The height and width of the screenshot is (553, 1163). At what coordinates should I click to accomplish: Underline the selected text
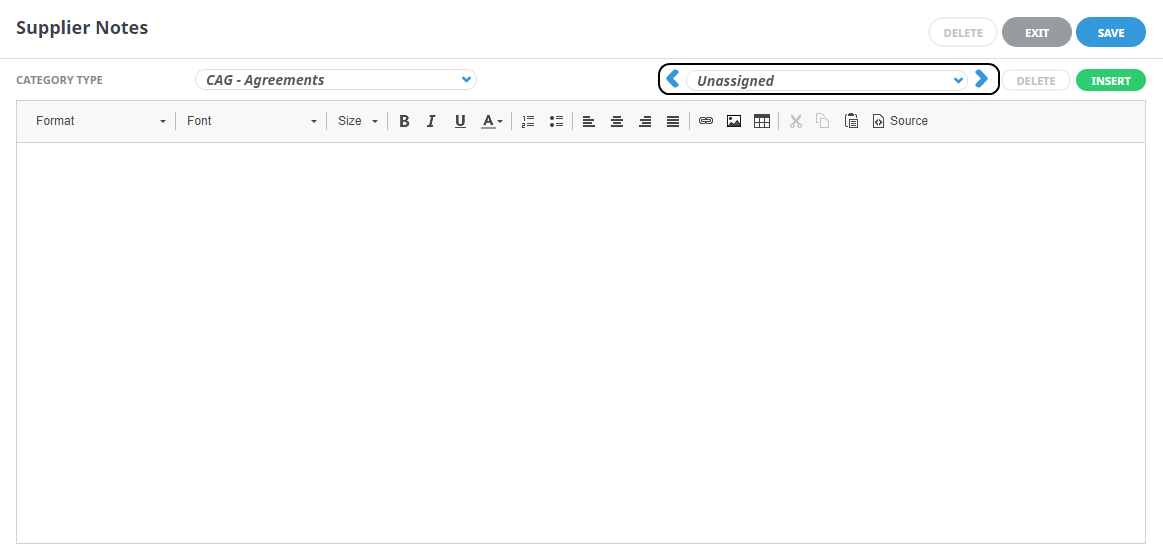pos(460,121)
